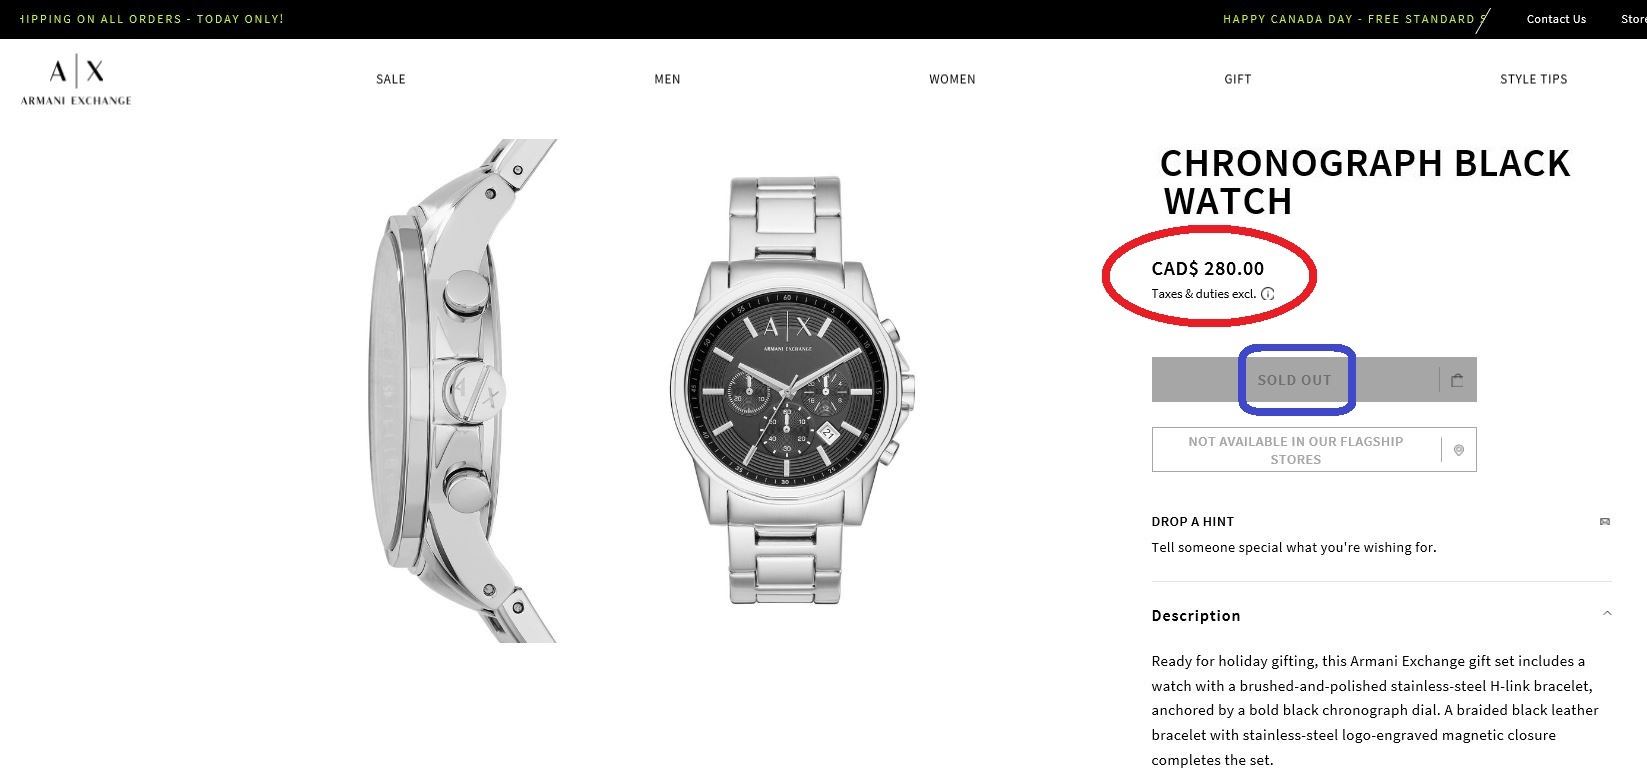The height and width of the screenshot is (770, 1647).
Task: Click the Happy Canada Day promo banner
Action: click(x=1348, y=19)
